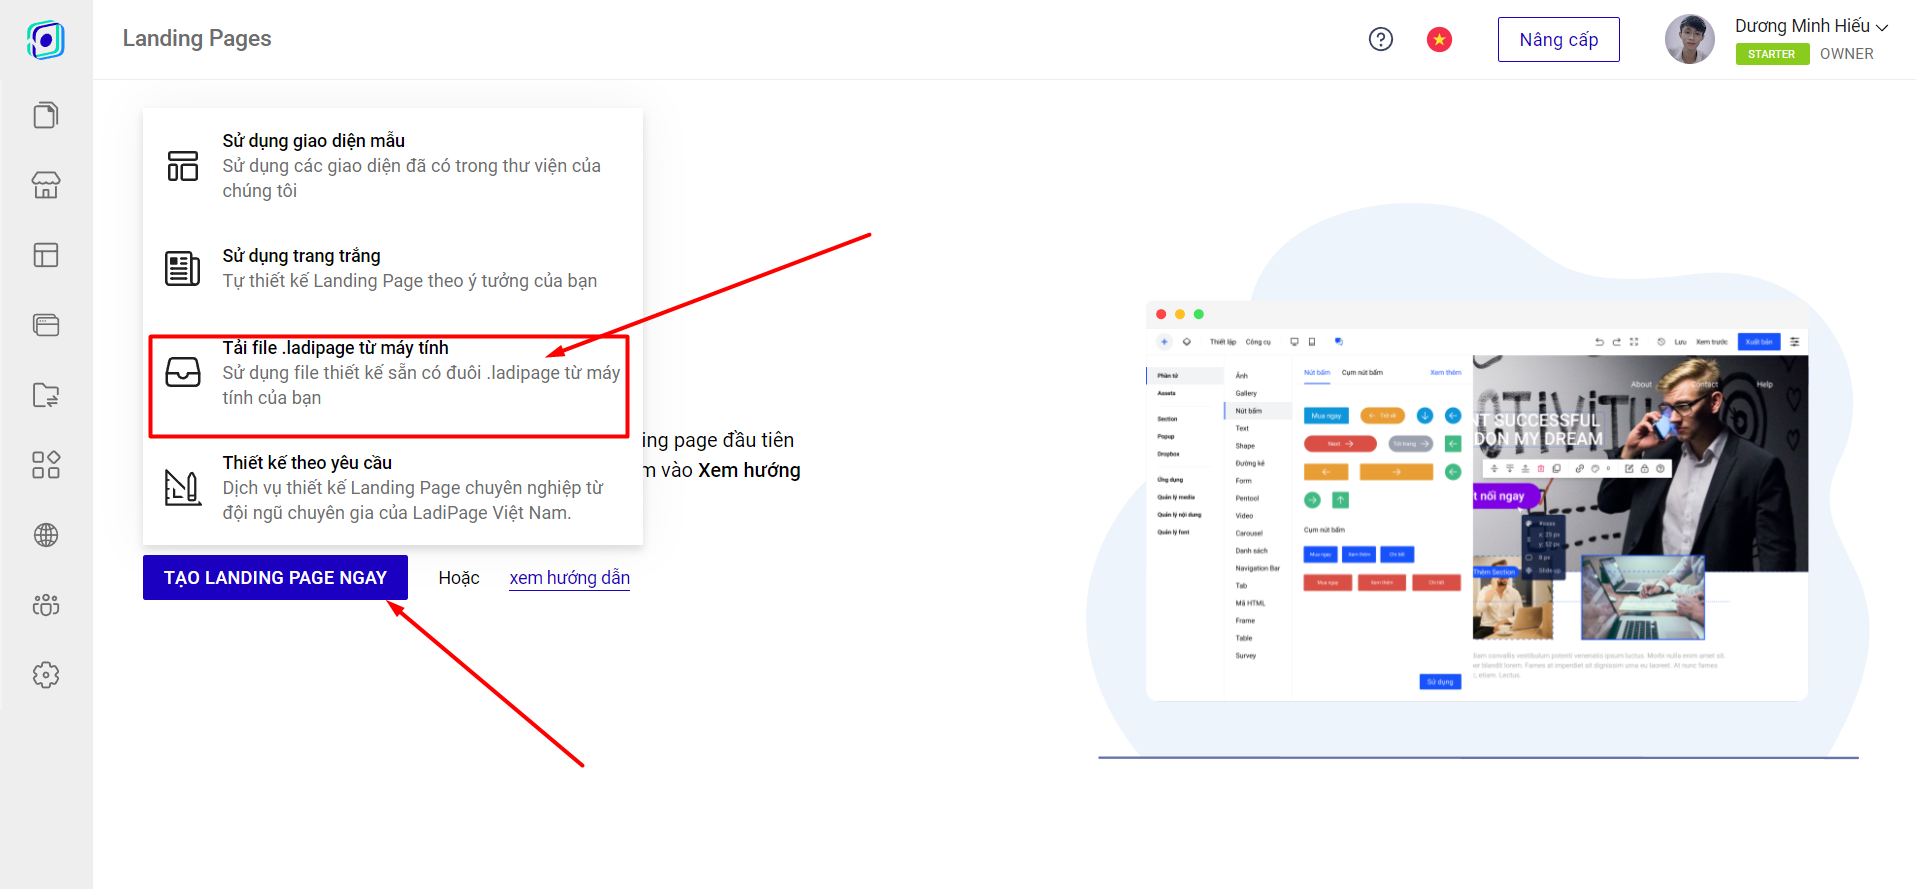Click the popup window sidebar icon
This screenshot has width=1916, height=889.
[46, 325]
